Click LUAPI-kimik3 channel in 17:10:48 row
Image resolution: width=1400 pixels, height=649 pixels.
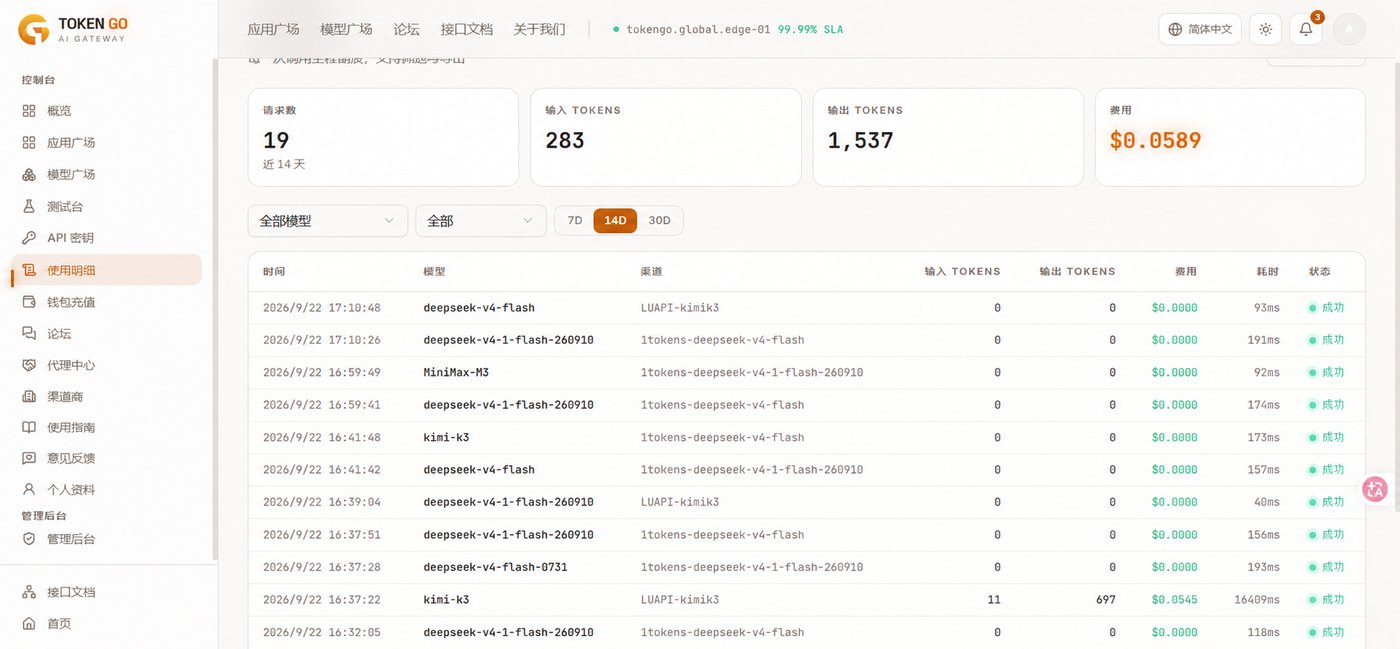coord(680,307)
